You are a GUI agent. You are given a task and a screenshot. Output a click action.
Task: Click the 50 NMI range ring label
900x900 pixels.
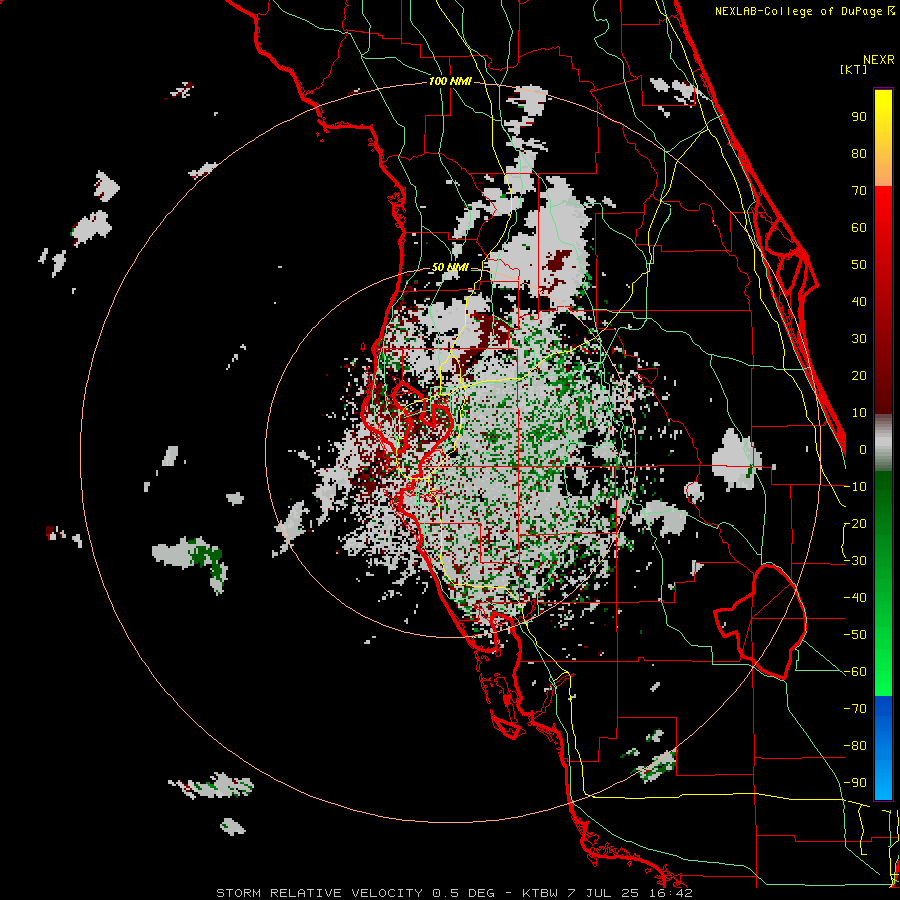(449, 267)
